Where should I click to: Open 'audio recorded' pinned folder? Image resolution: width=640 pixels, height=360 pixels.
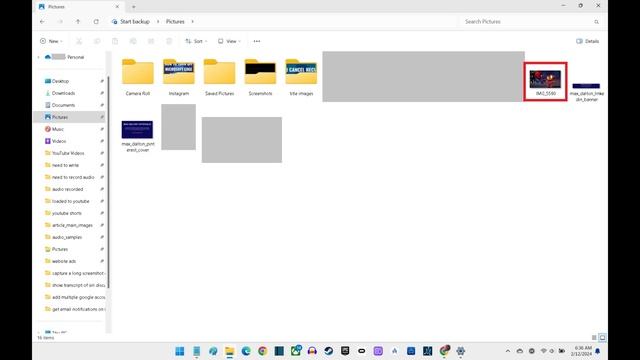pyautogui.click(x=67, y=189)
